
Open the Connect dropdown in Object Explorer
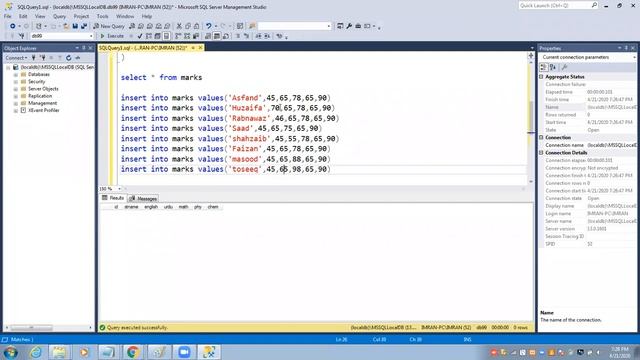pos(16,58)
